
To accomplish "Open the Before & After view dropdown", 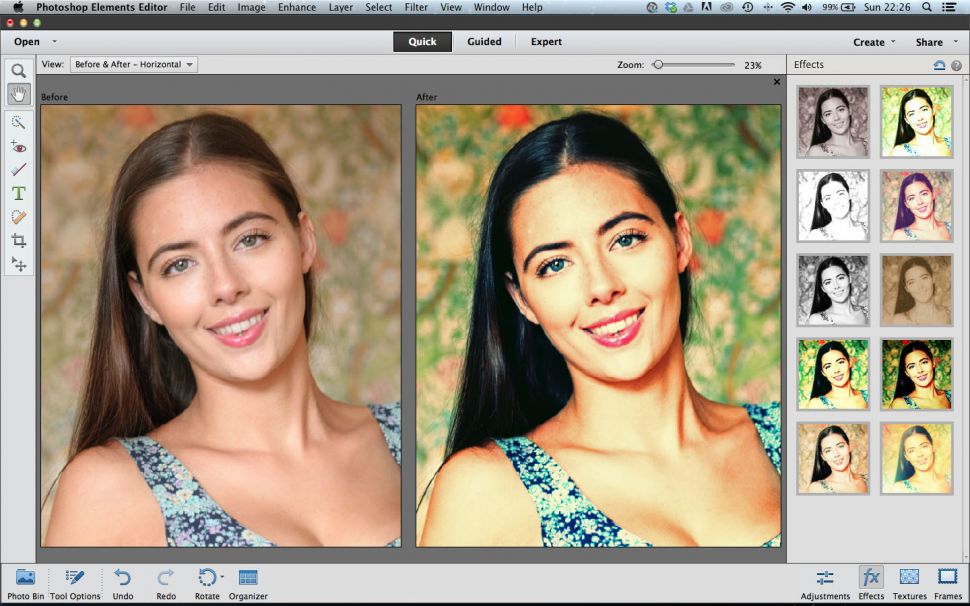I will tap(132, 63).
